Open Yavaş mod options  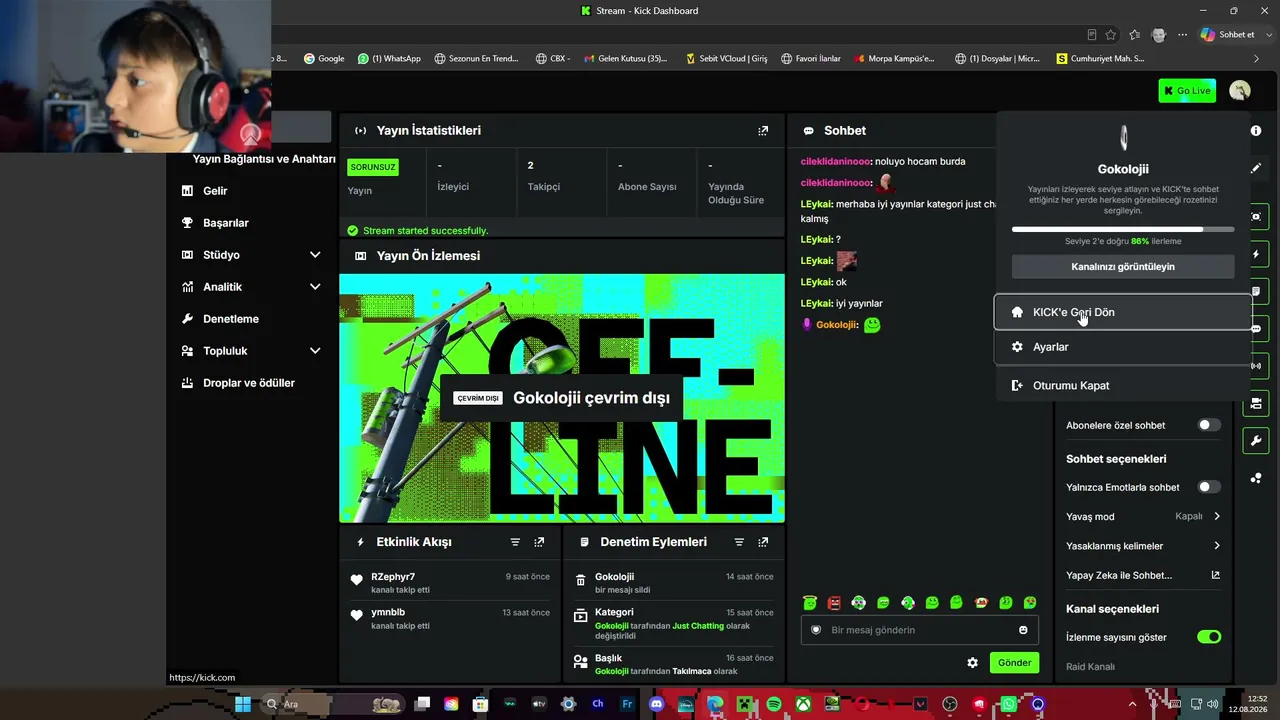point(1143,517)
